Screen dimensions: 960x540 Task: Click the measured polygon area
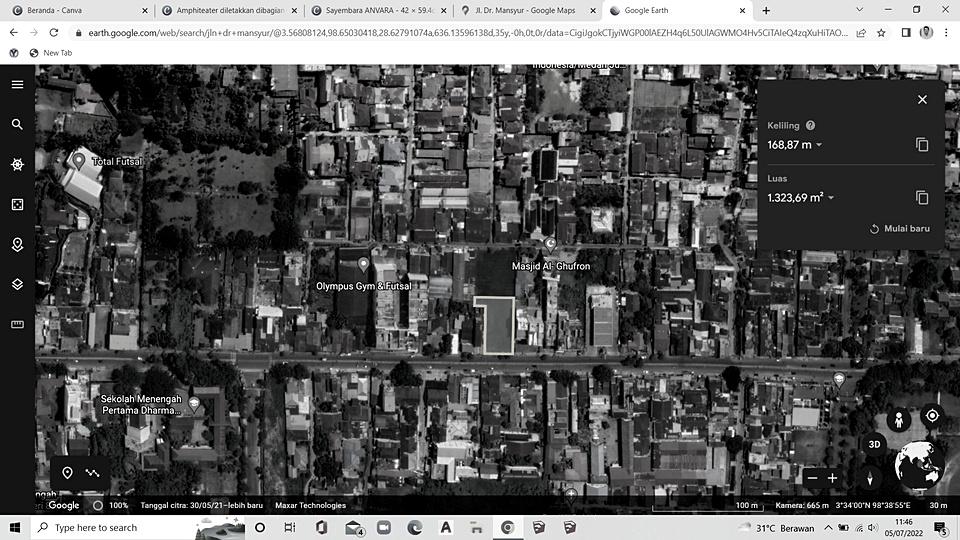click(x=498, y=326)
